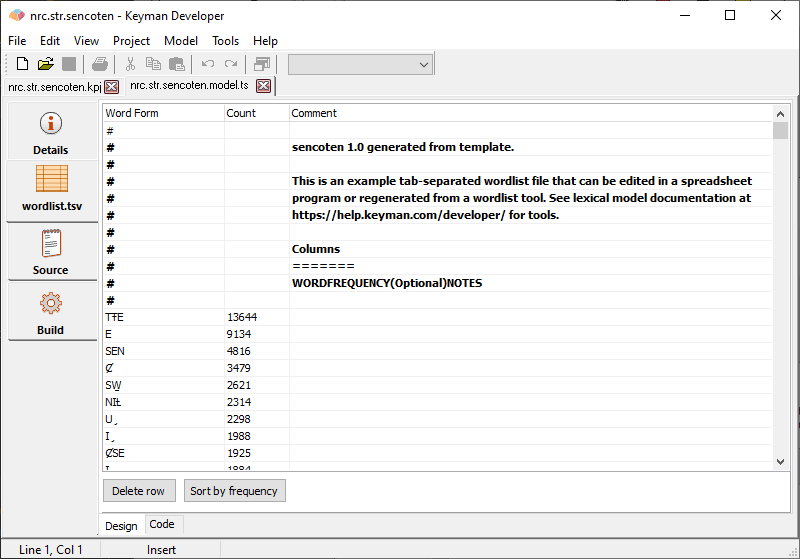Viewport: 800px width, 559px height.
Task: Open the Model menu
Action: point(181,41)
